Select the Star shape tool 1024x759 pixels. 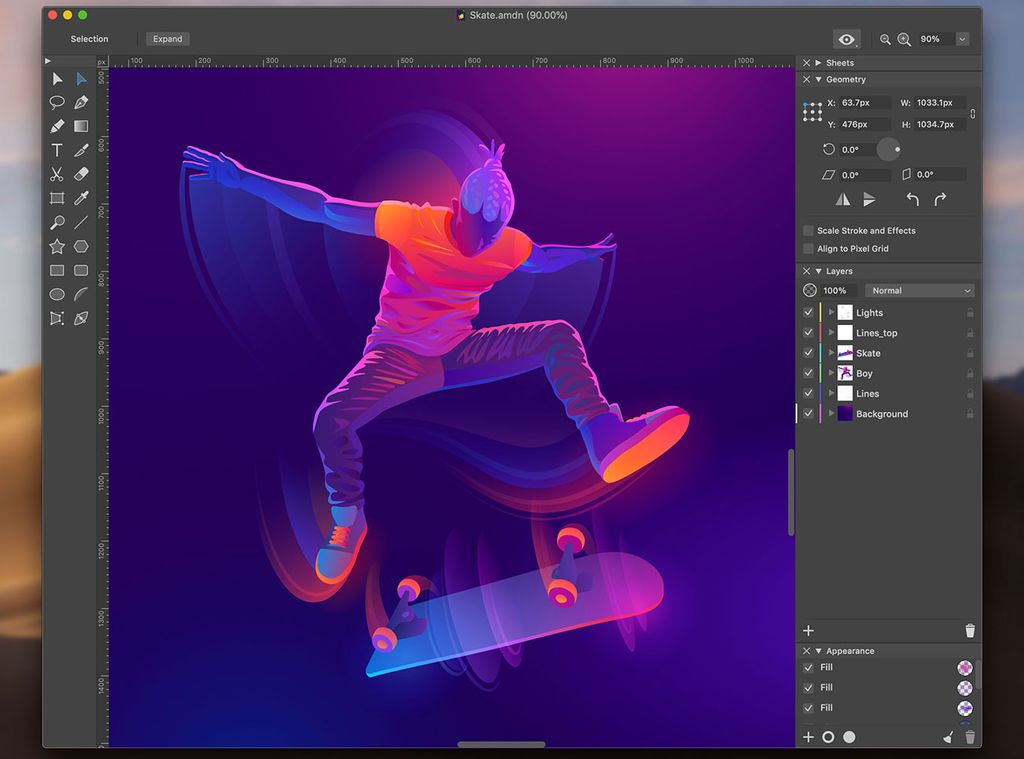click(56, 246)
